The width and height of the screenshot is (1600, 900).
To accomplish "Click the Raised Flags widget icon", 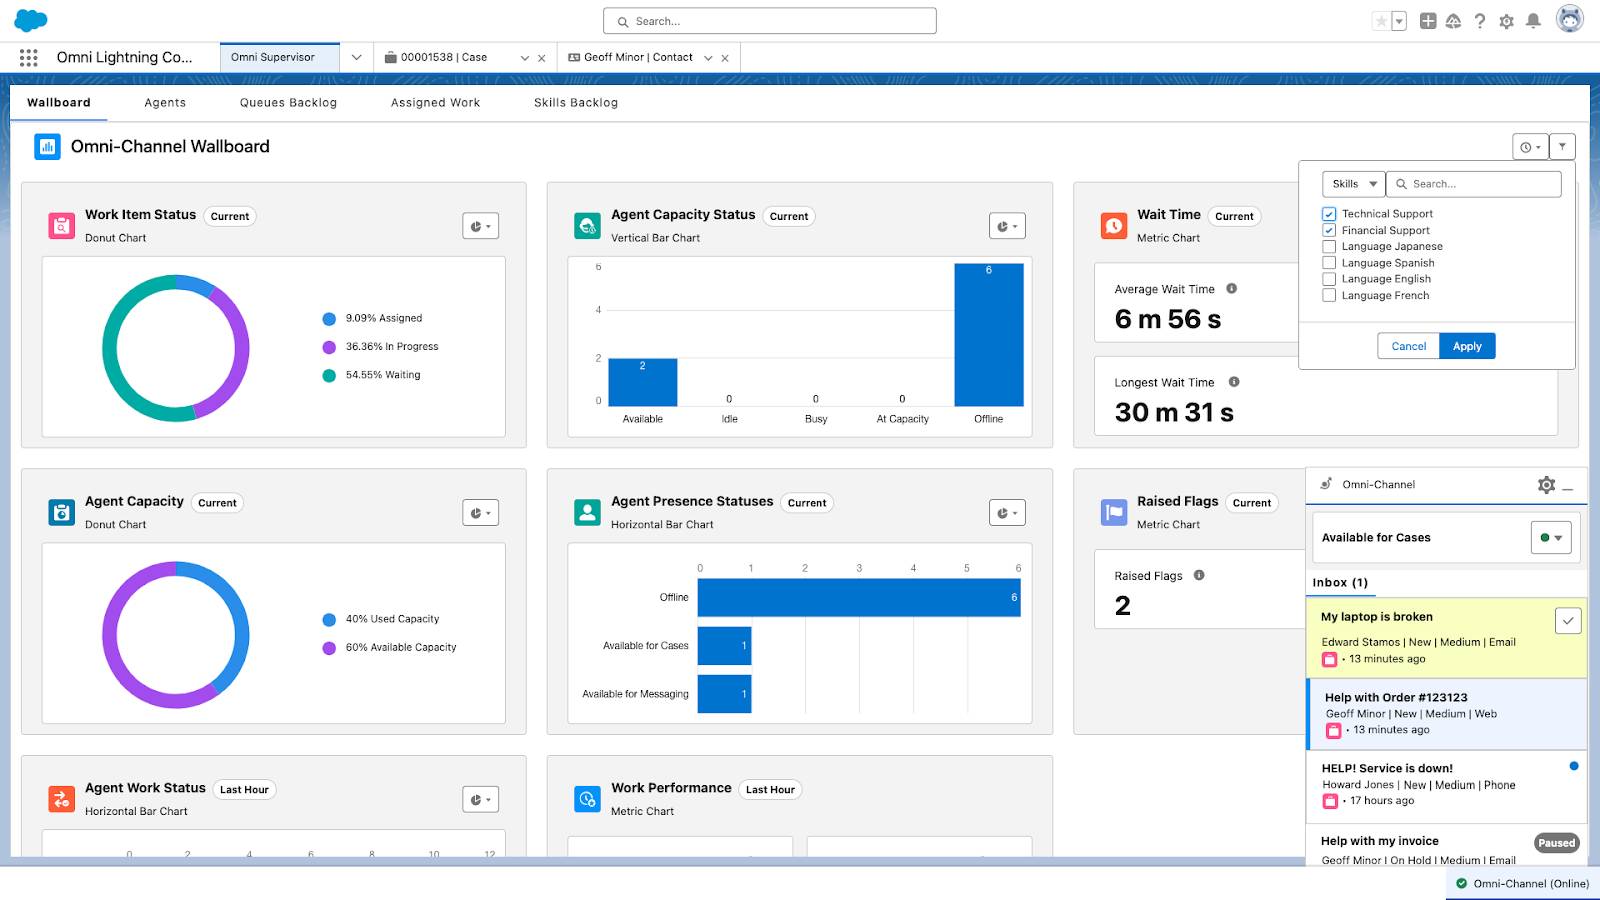I will (1114, 513).
